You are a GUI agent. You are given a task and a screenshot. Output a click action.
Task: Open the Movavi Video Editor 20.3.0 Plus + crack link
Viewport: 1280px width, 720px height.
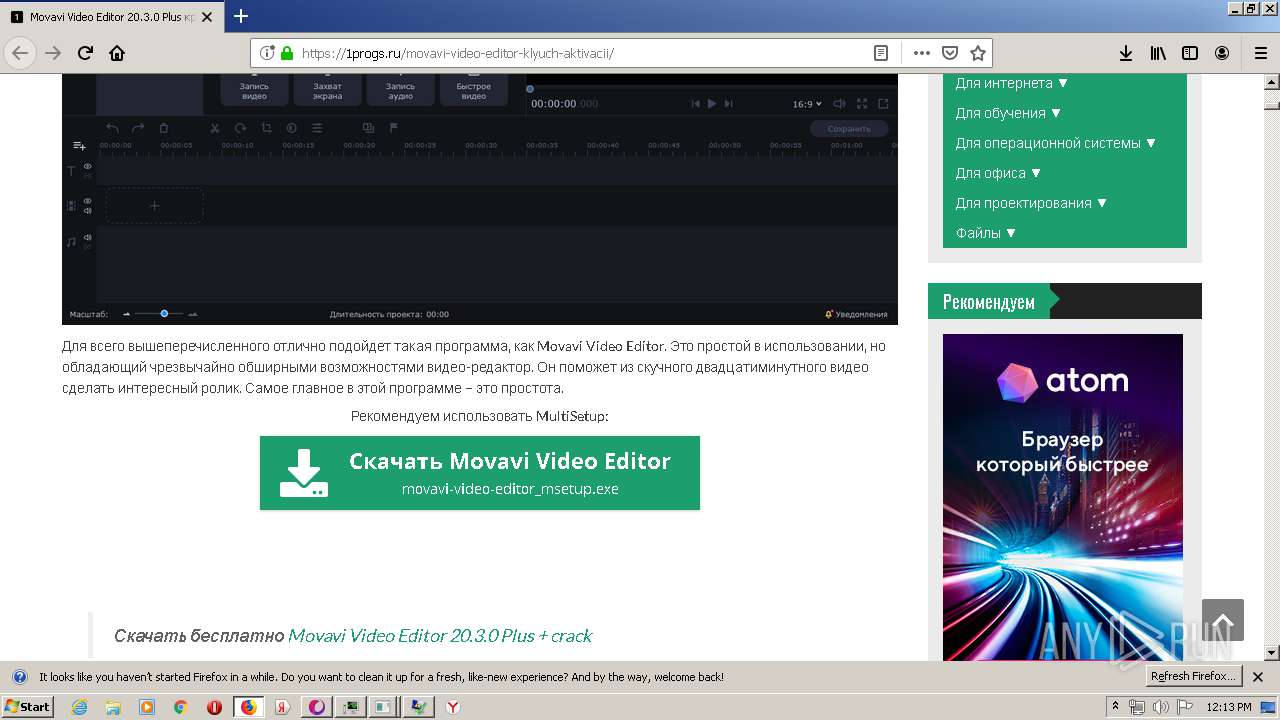440,636
